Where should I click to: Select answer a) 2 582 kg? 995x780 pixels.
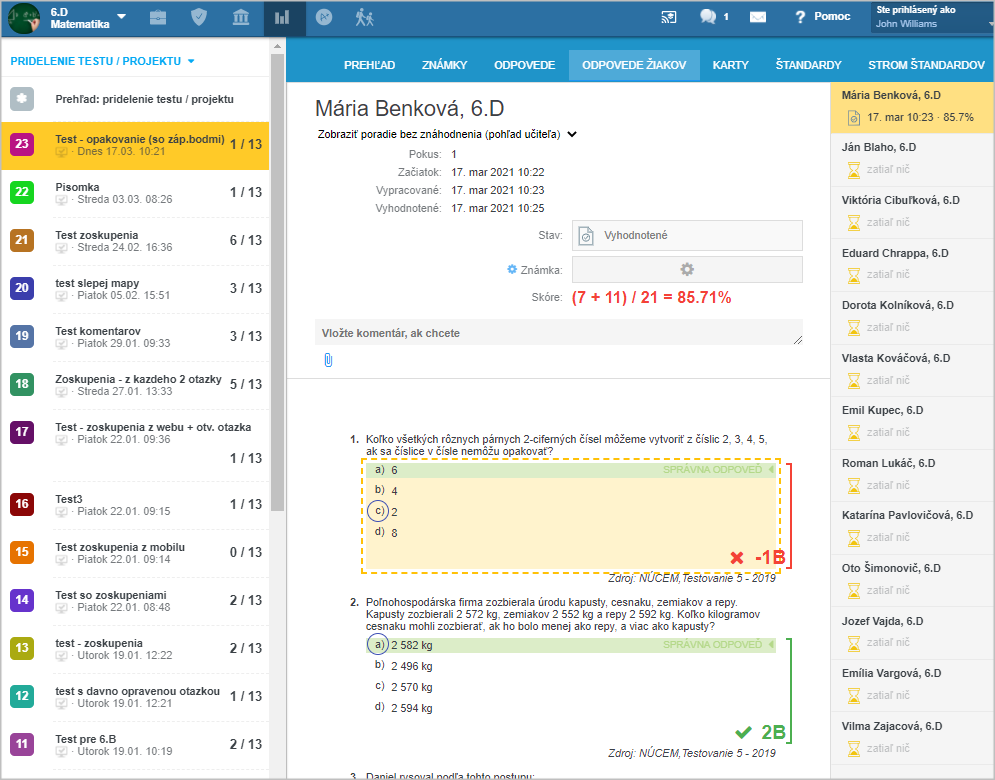coord(570,645)
